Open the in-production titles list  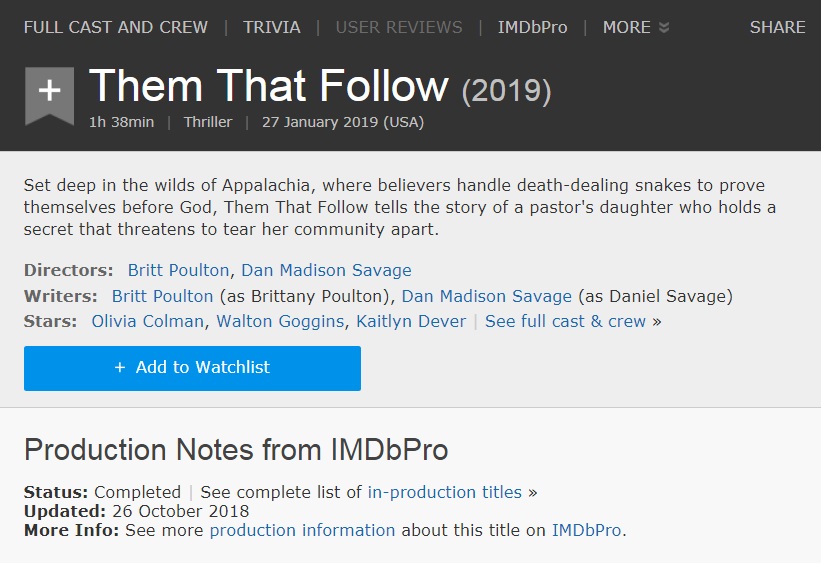coord(444,492)
